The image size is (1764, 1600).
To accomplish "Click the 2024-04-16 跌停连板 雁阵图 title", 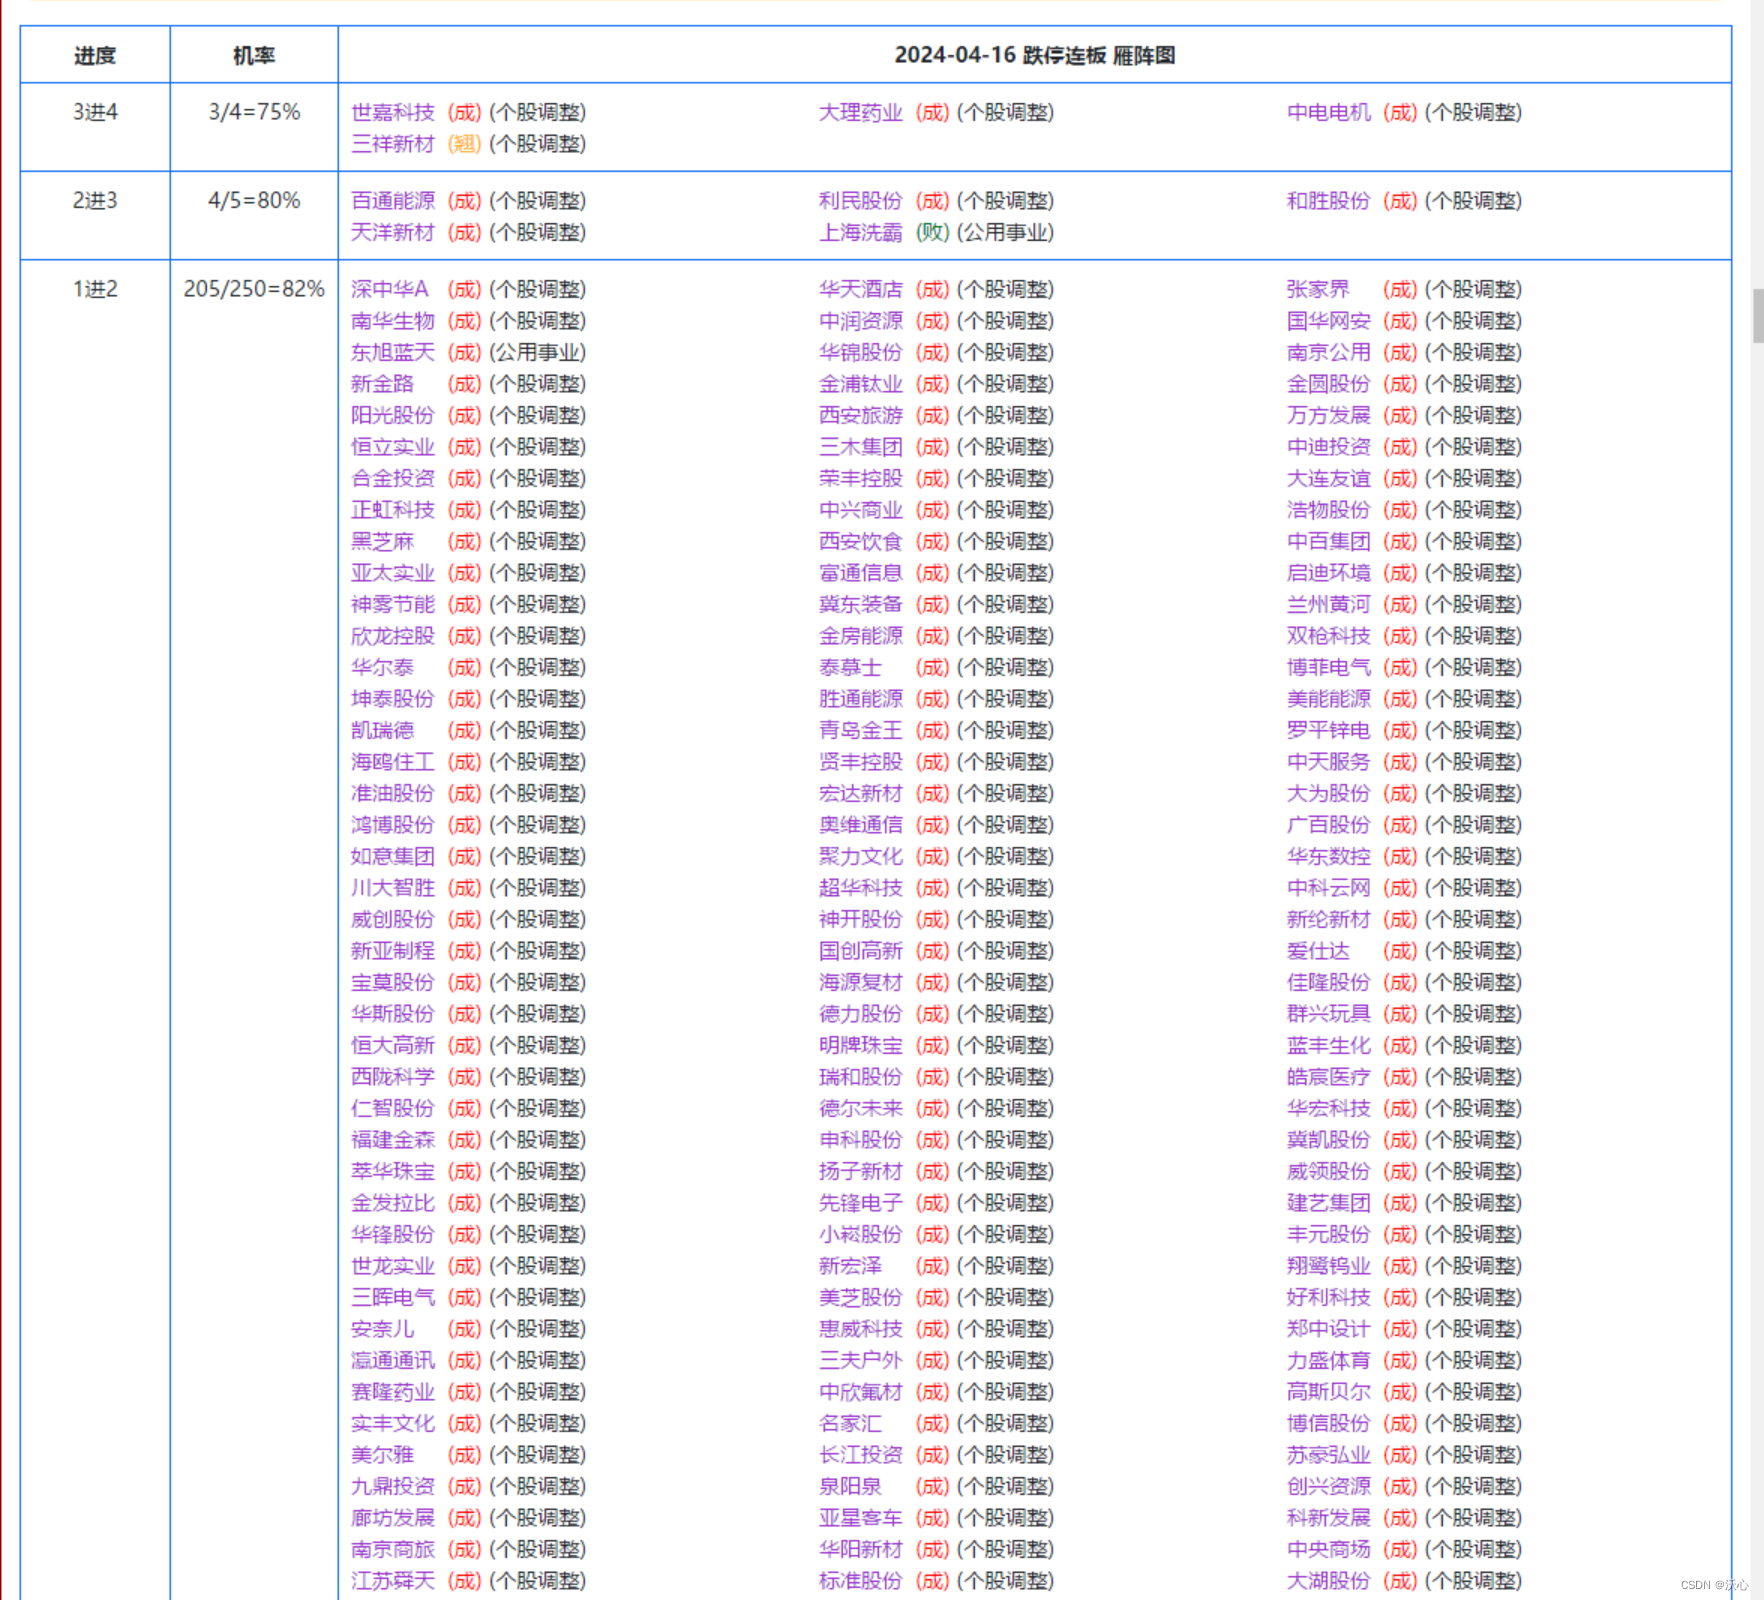I will click(x=1035, y=55).
